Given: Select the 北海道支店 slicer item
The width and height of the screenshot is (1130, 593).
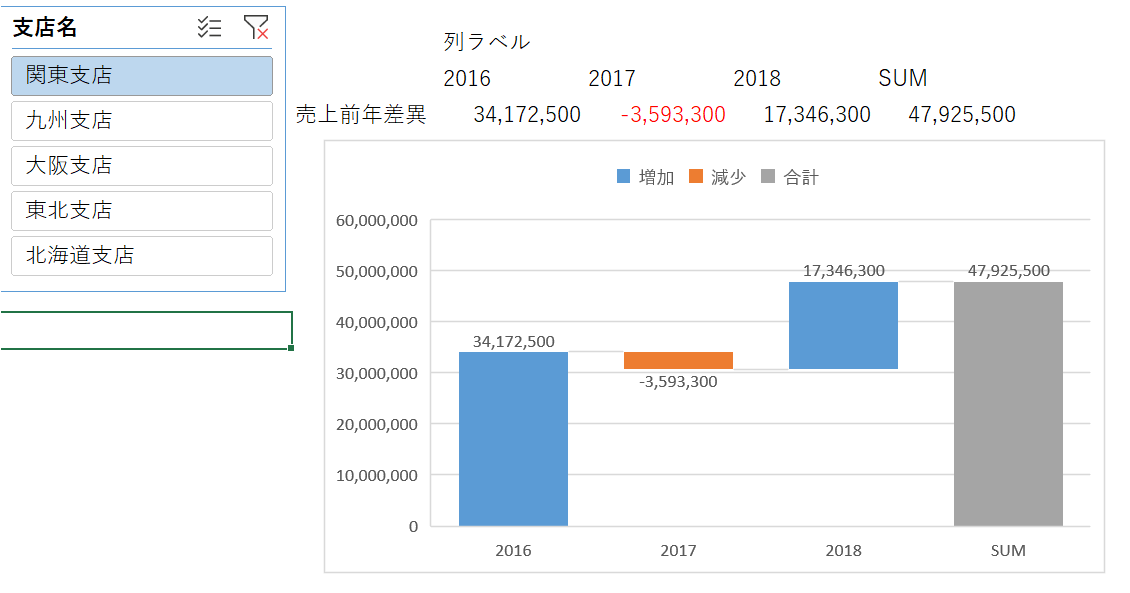Looking at the screenshot, I should (141, 256).
